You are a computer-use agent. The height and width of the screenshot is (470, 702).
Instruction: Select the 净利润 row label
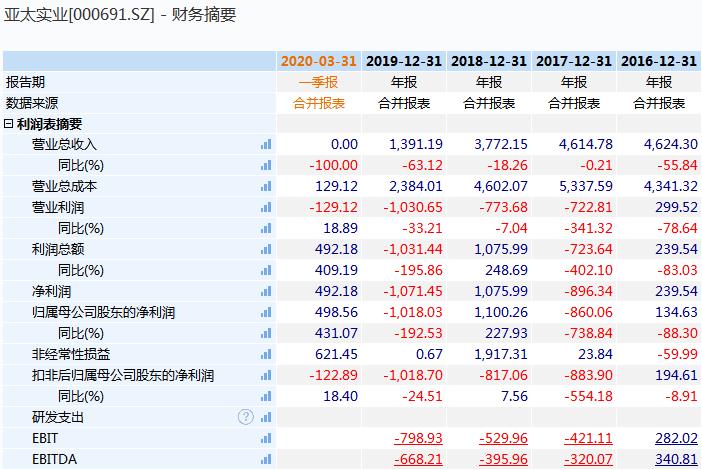(51, 291)
